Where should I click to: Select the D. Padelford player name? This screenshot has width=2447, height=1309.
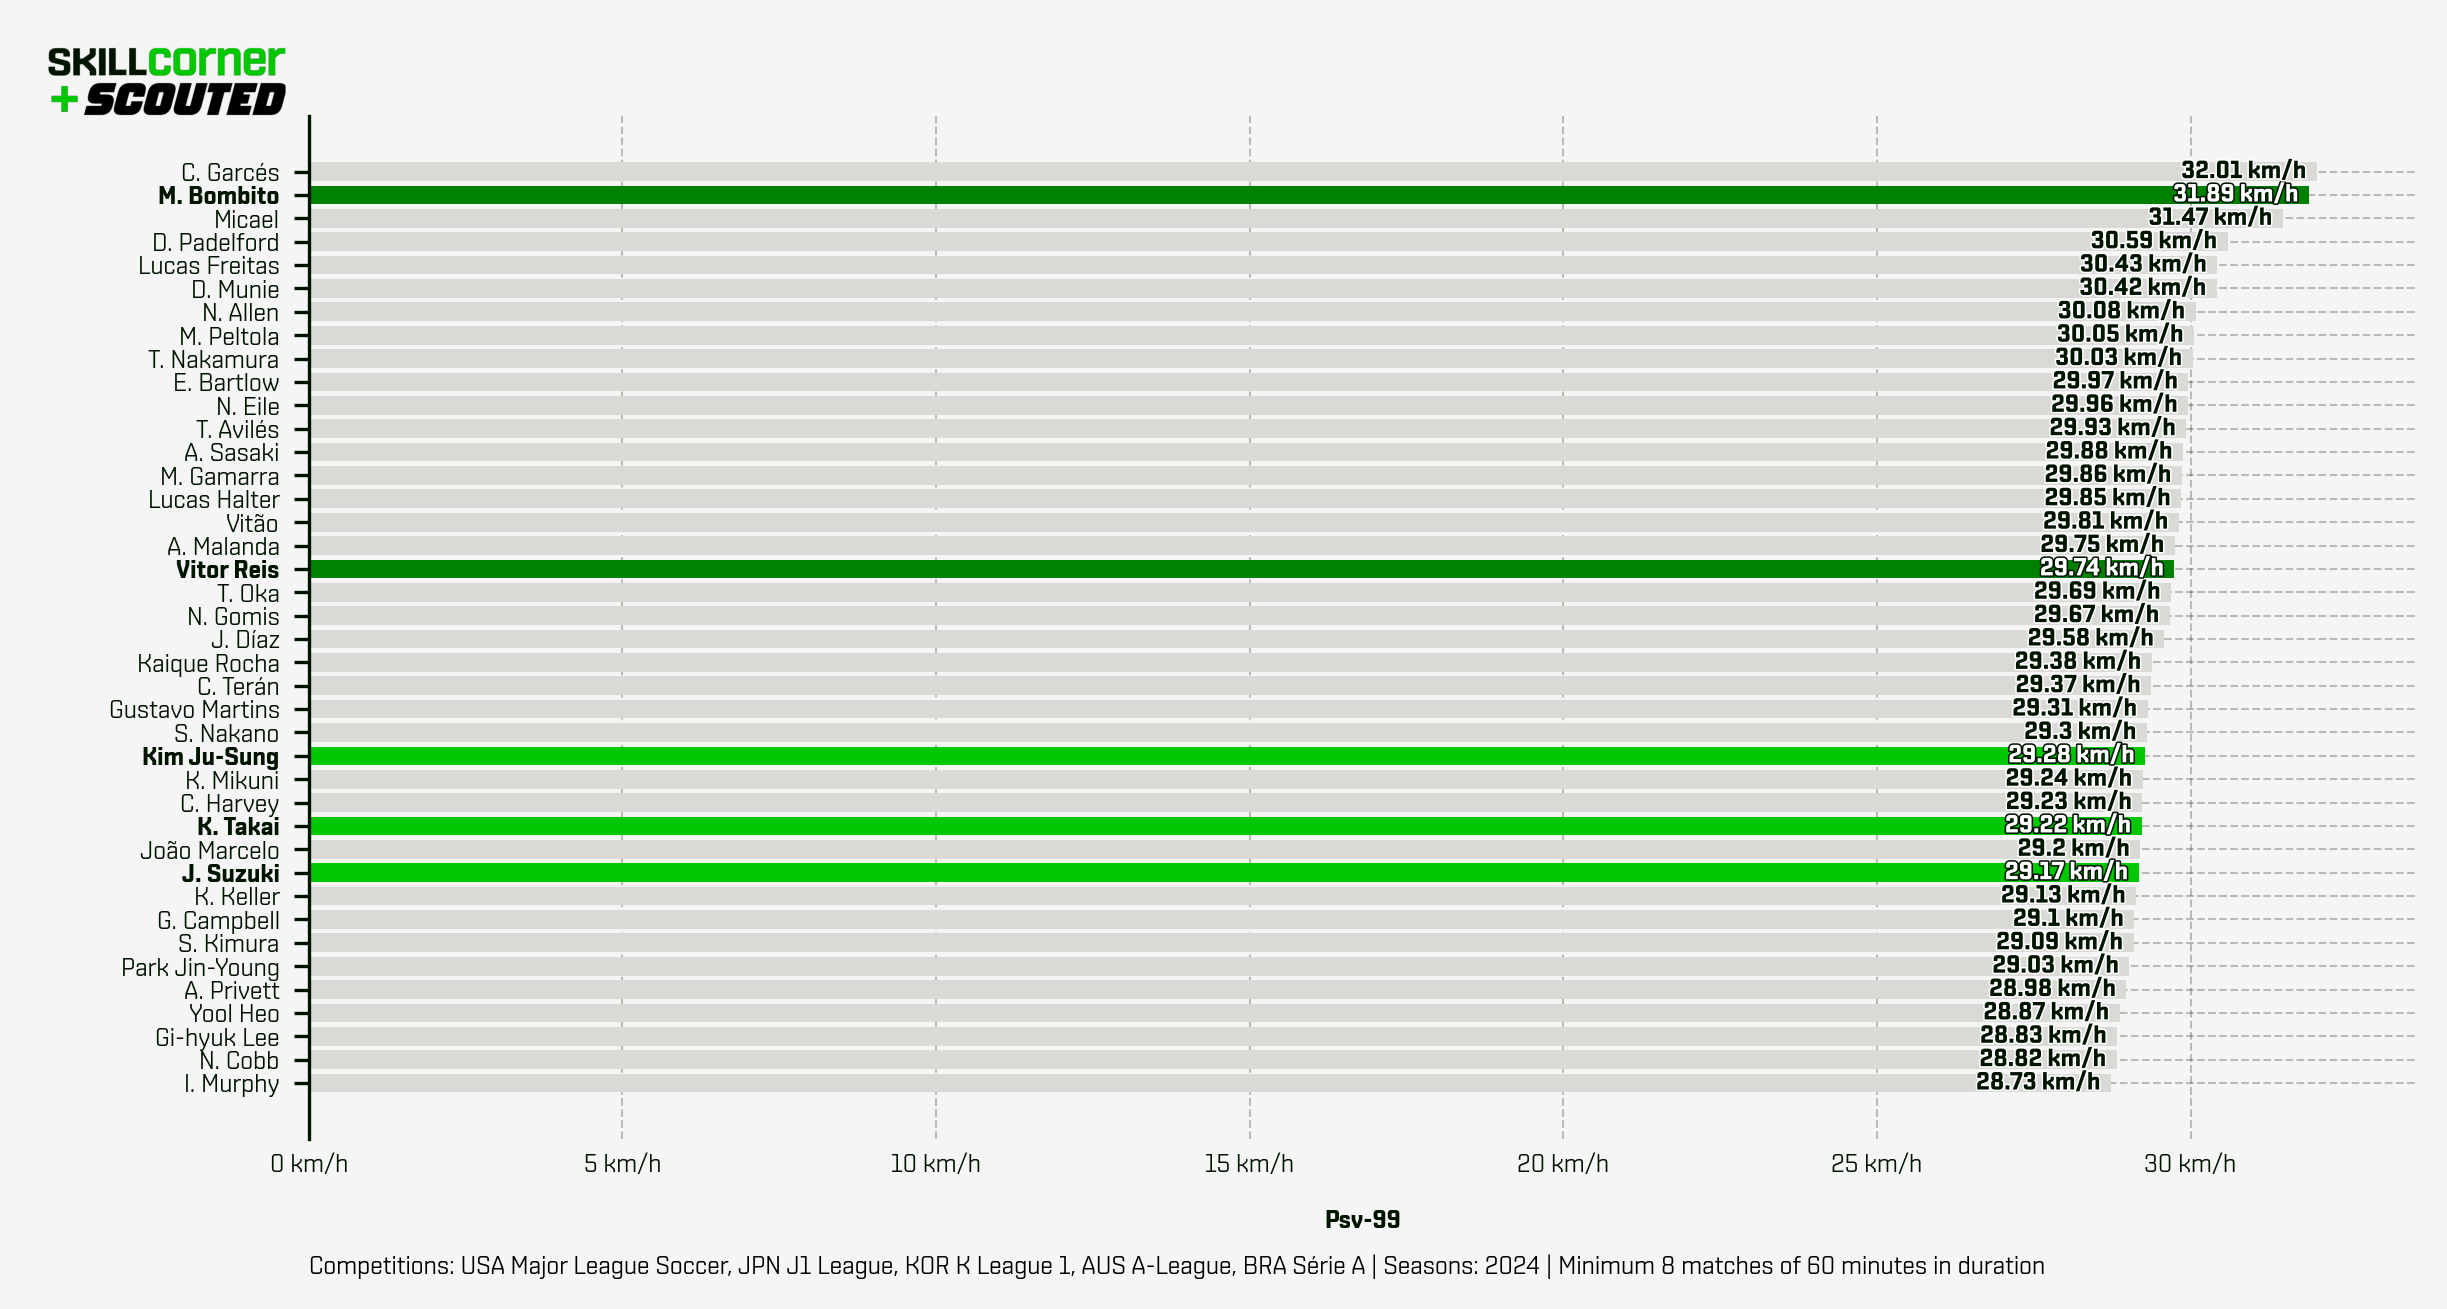pyautogui.click(x=215, y=243)
